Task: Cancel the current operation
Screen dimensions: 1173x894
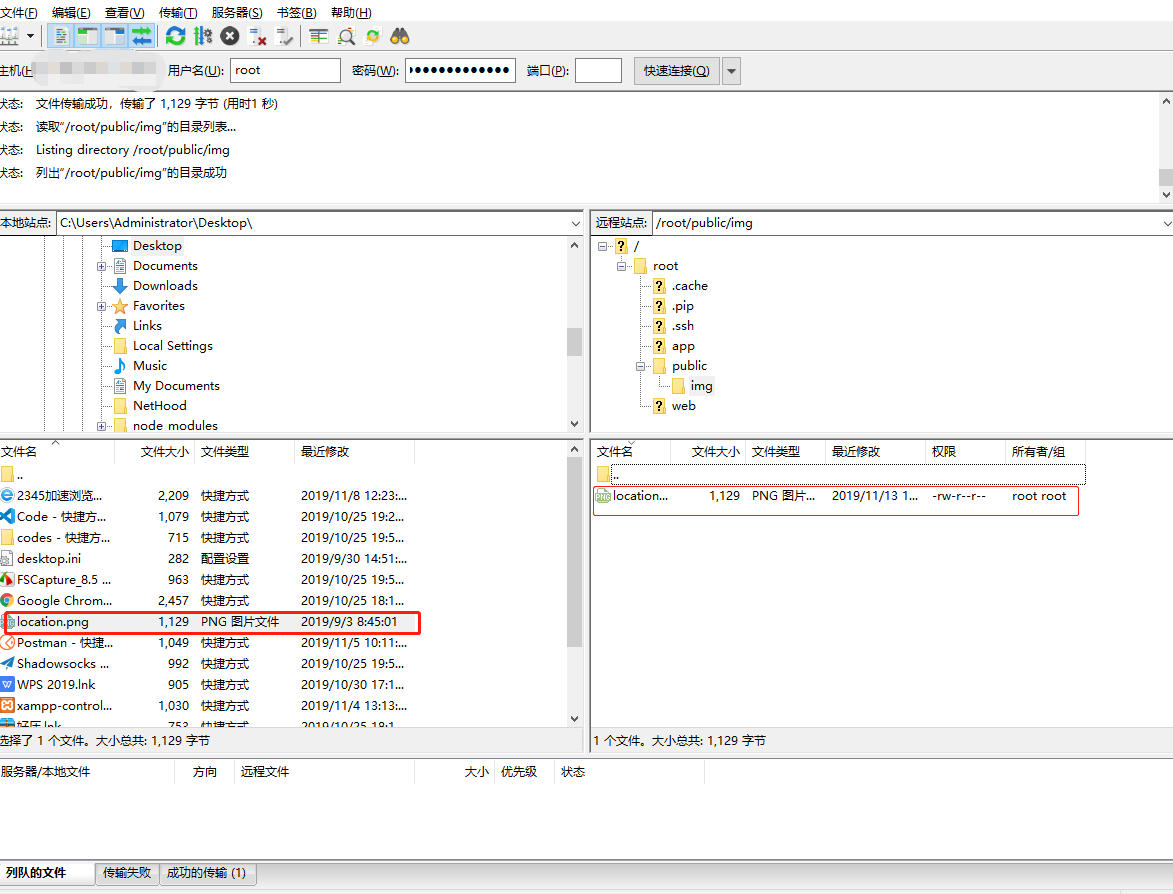Action: pos(229,36)
